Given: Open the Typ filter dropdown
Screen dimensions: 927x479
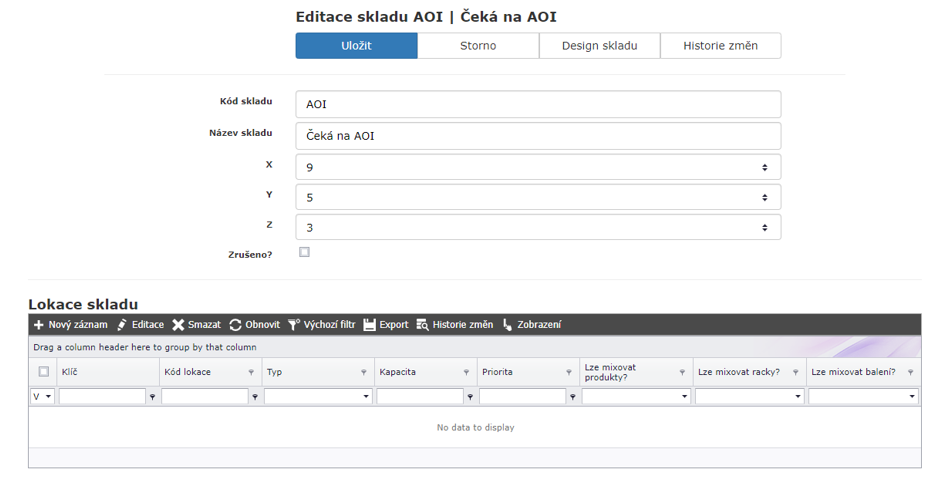Looking at the screenshot, I should (x=365, y=397).
